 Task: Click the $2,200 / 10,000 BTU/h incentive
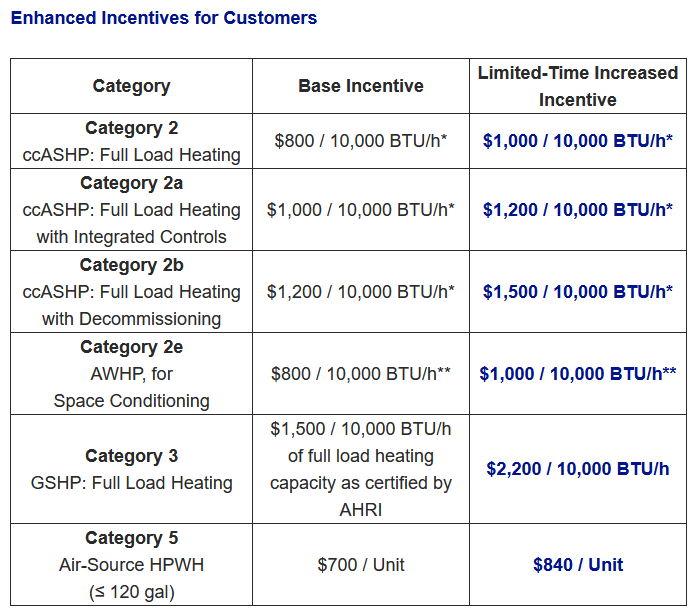[578, 469]
